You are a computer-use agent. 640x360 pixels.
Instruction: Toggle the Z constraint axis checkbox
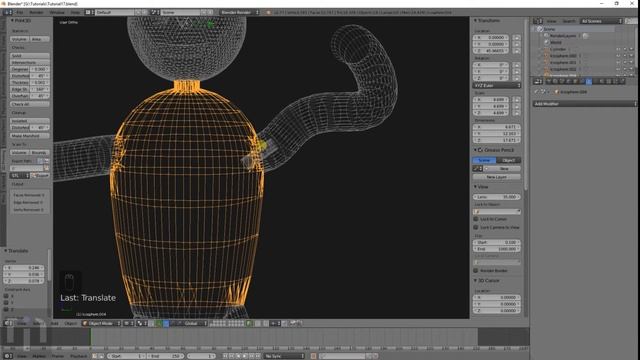tap(6, 309)
